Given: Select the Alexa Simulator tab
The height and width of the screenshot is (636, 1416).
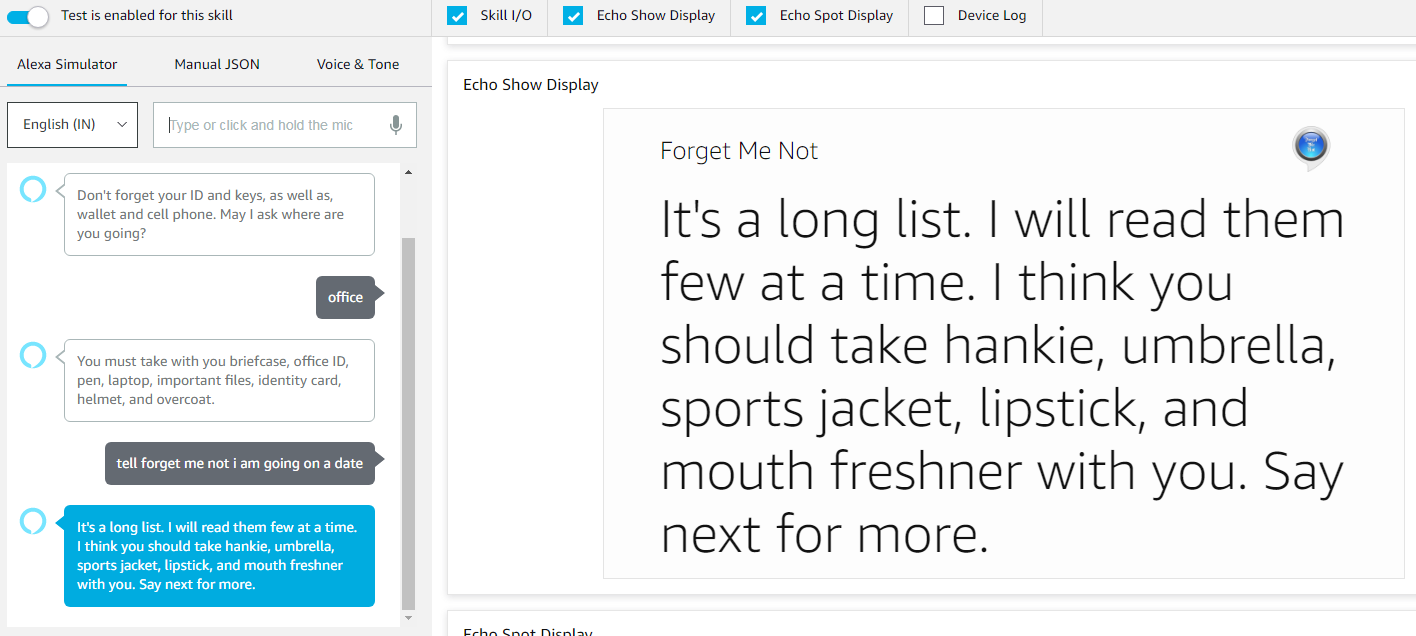Looking at the screenshot, I should (x=67, y=64).
